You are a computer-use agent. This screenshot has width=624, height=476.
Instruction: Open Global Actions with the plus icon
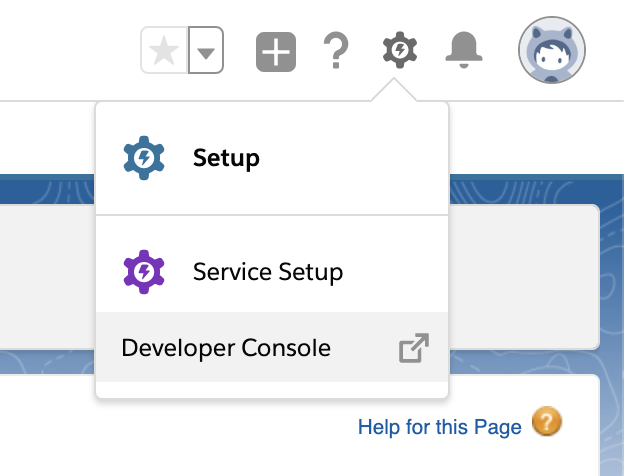click(x=276, y=51)
